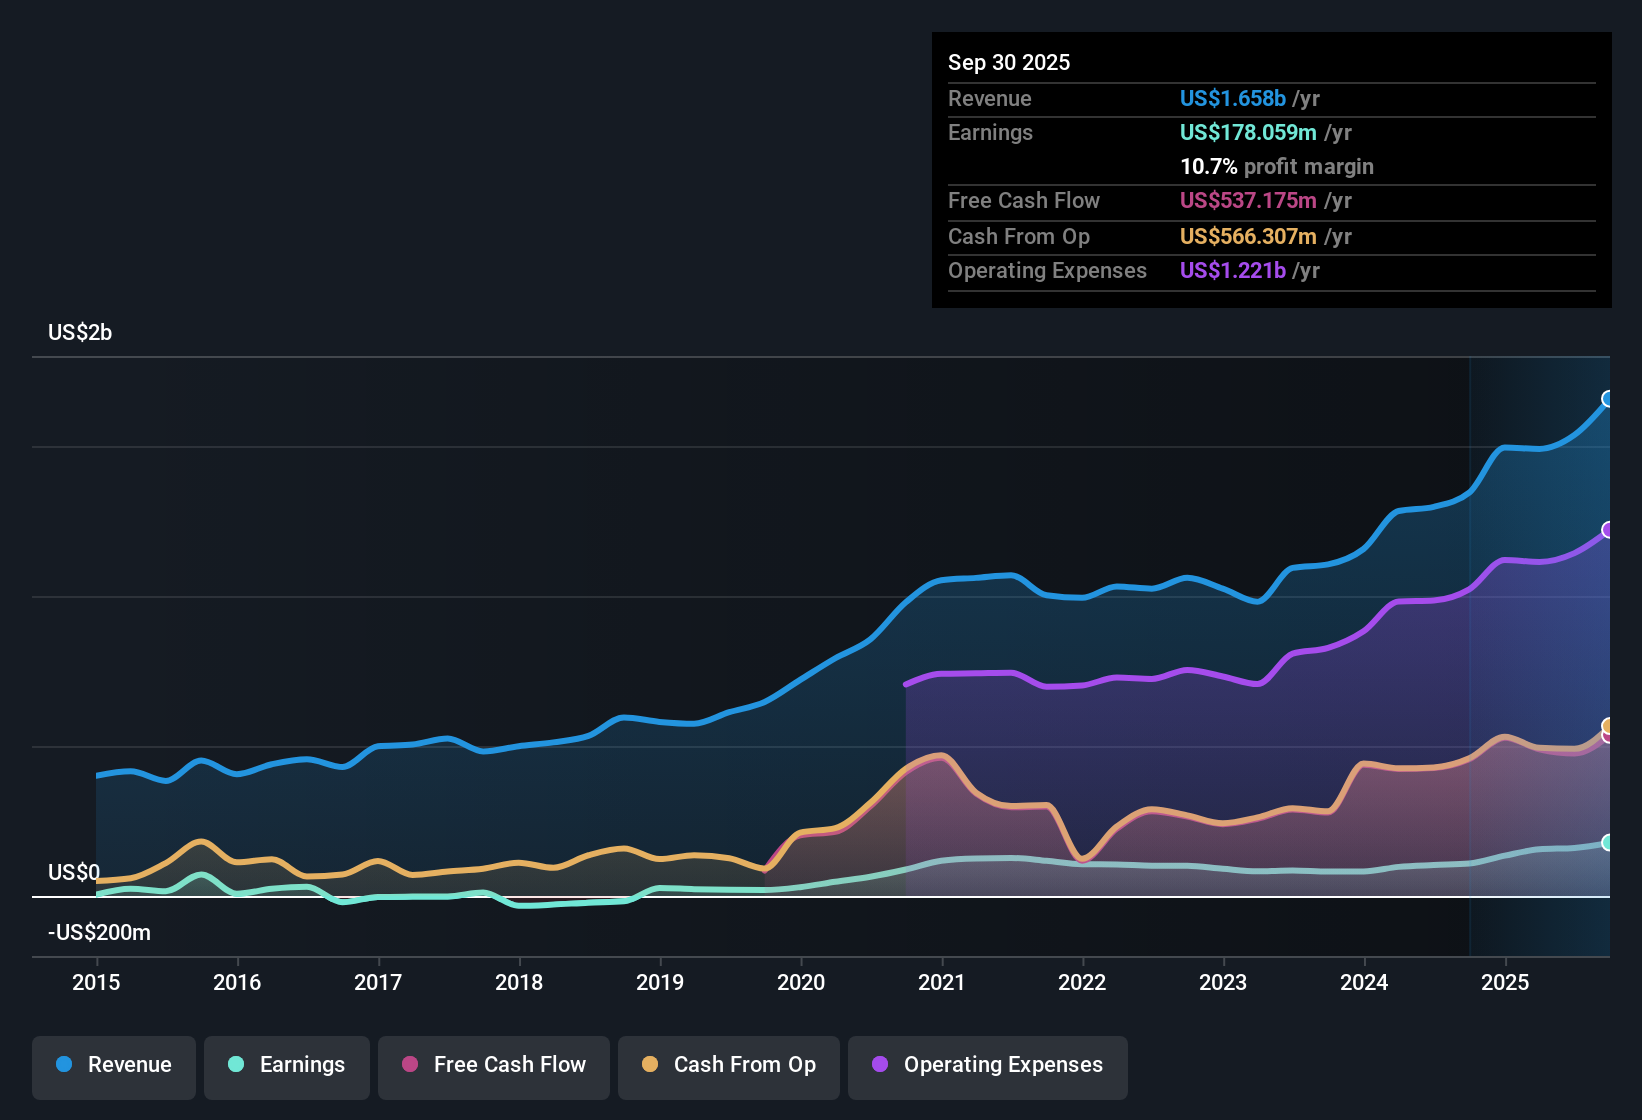Click the 10.7% profit margin text
The image size is (1642, 1120).
click(1277, 167)
